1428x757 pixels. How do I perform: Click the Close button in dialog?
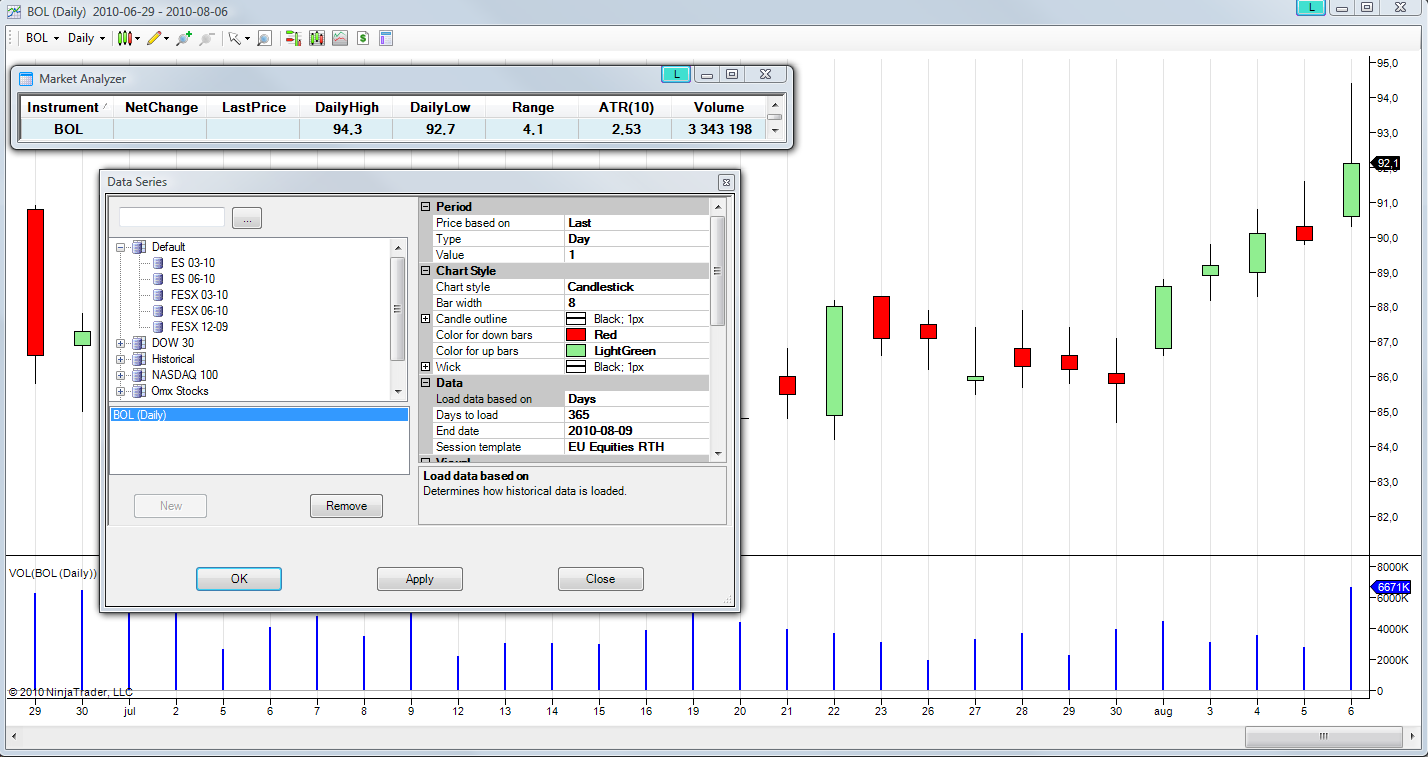pos(601,579)
